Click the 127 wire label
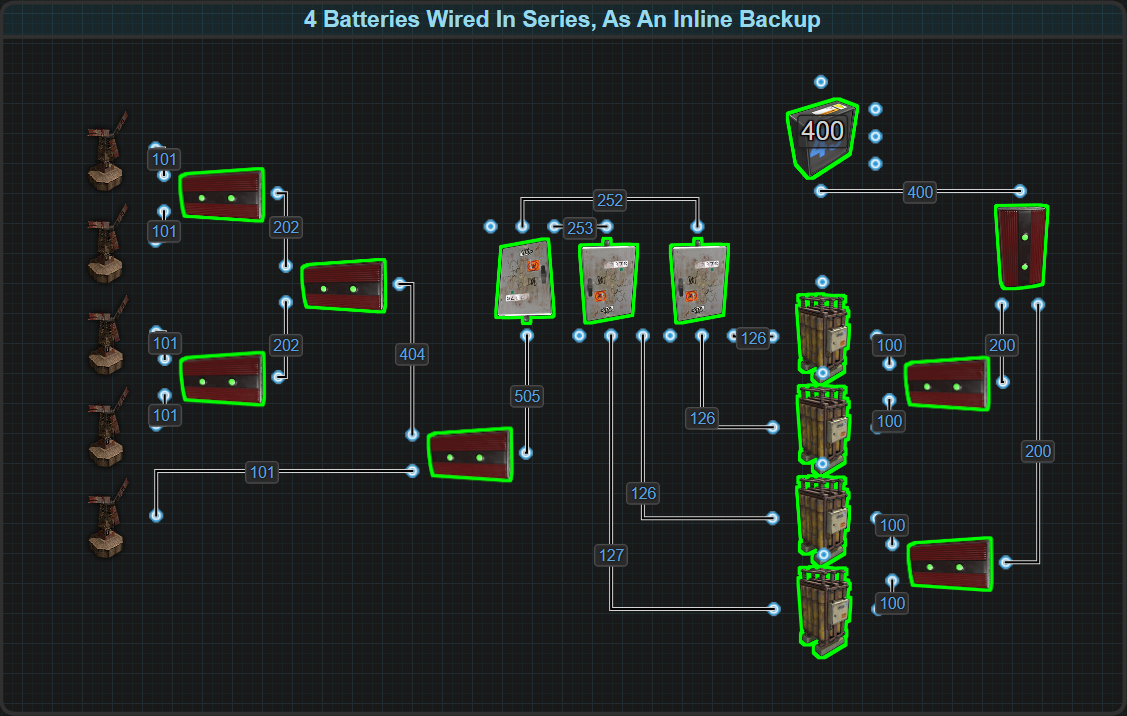This screenshot has width=1127, height=716. [611, 555]
